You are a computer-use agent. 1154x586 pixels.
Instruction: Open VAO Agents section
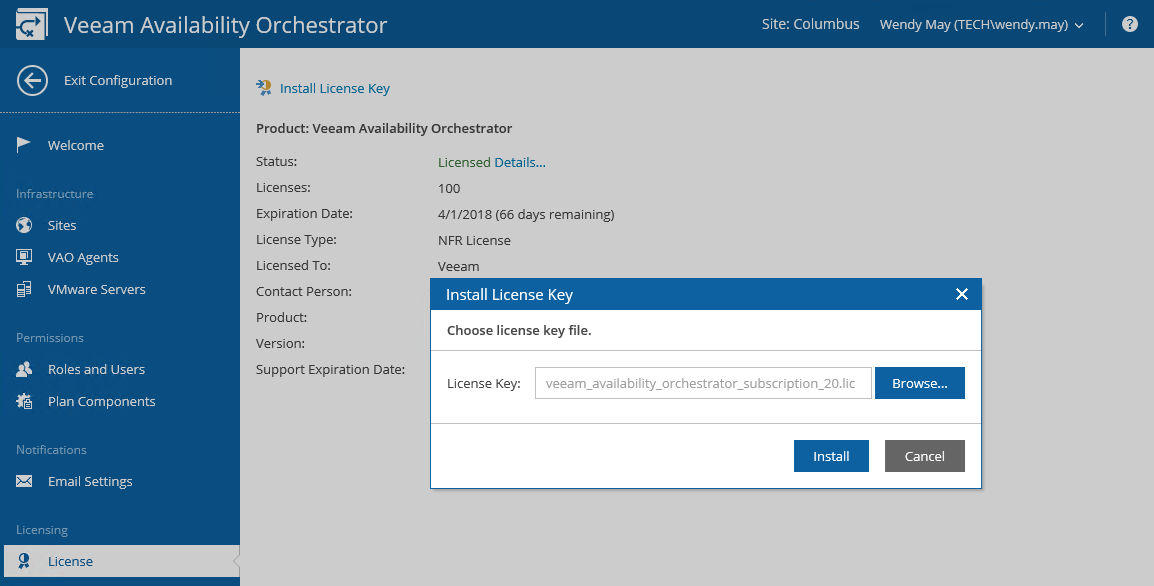tap(83, 258)
